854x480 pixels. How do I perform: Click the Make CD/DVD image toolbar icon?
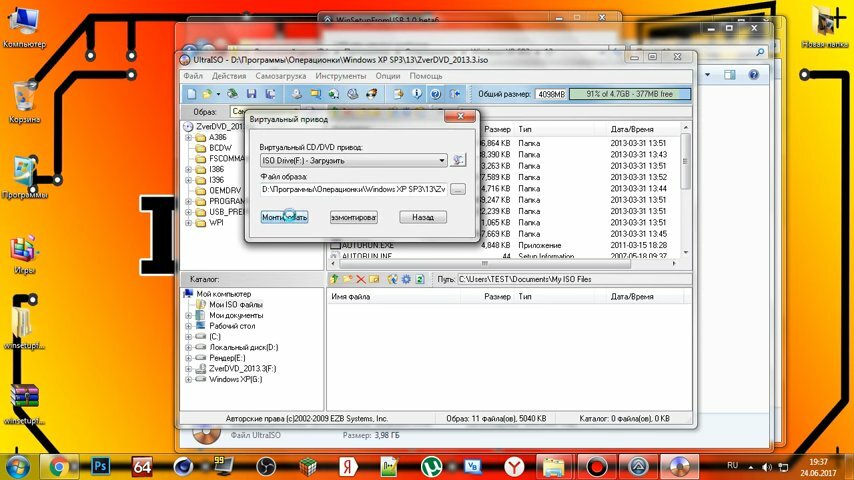(296, 94)
